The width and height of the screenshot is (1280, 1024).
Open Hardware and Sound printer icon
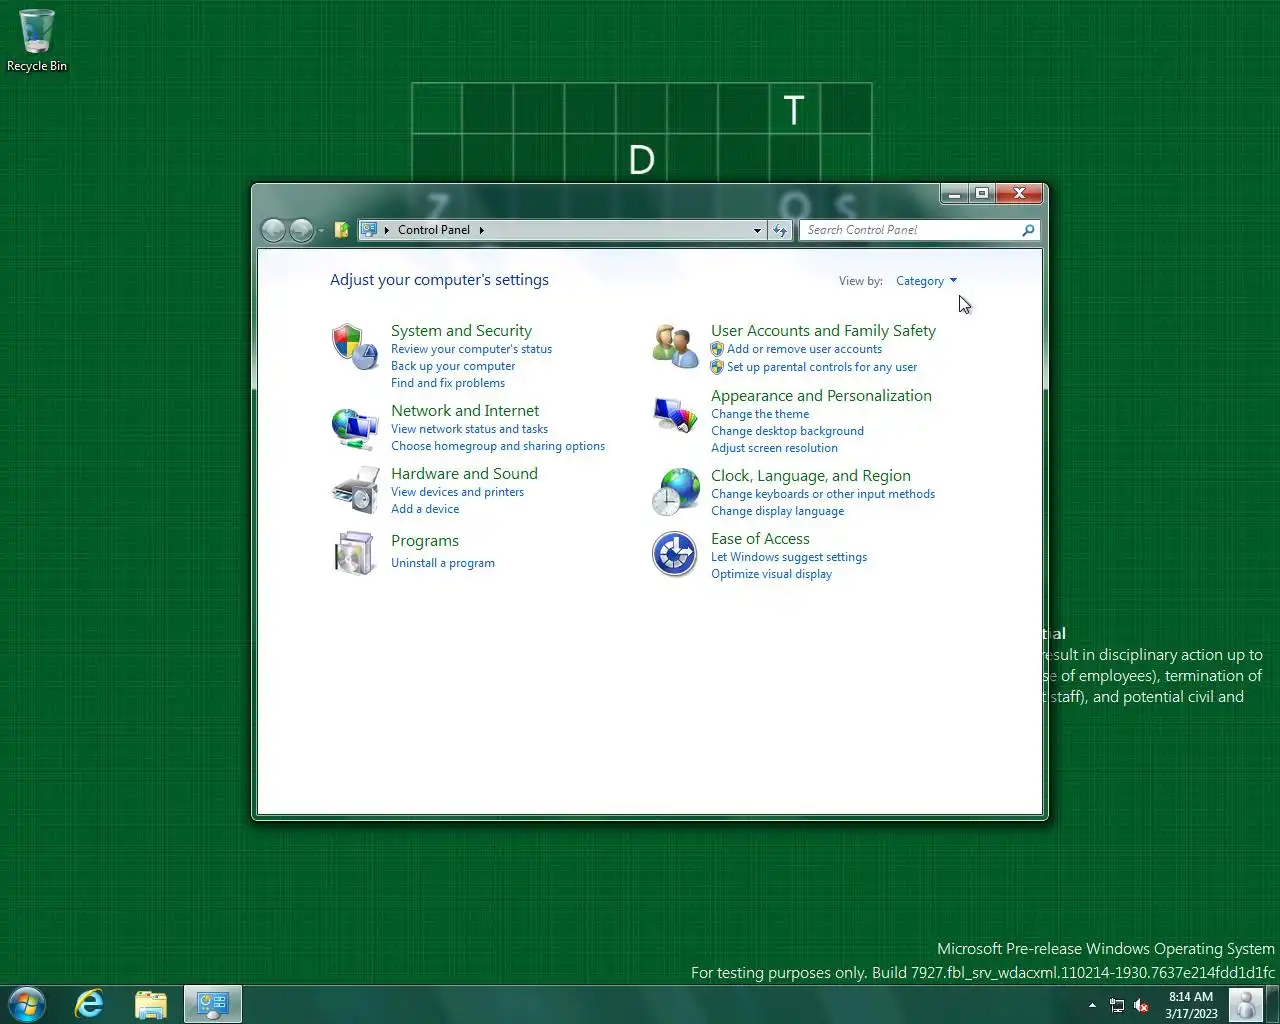pyautogui.click(x=355, y=490)
